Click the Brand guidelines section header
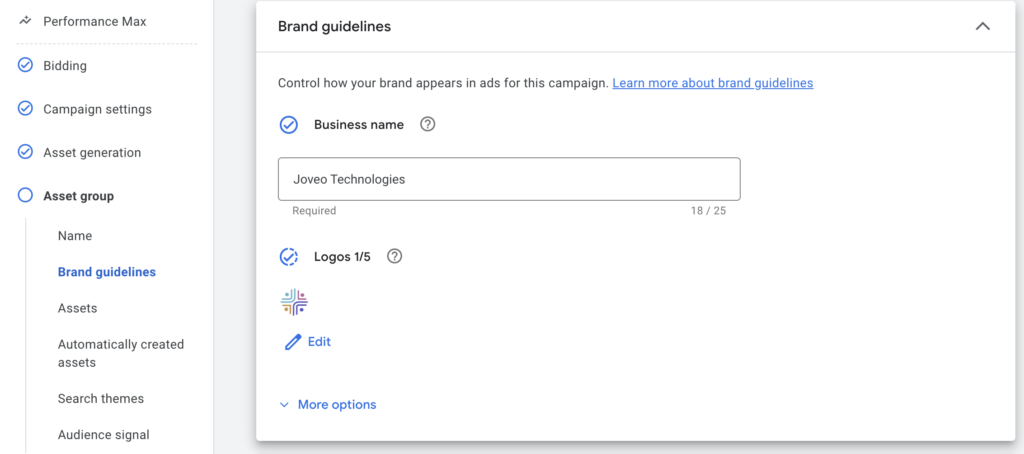The image size is (1024, 454). click(334, 27)
